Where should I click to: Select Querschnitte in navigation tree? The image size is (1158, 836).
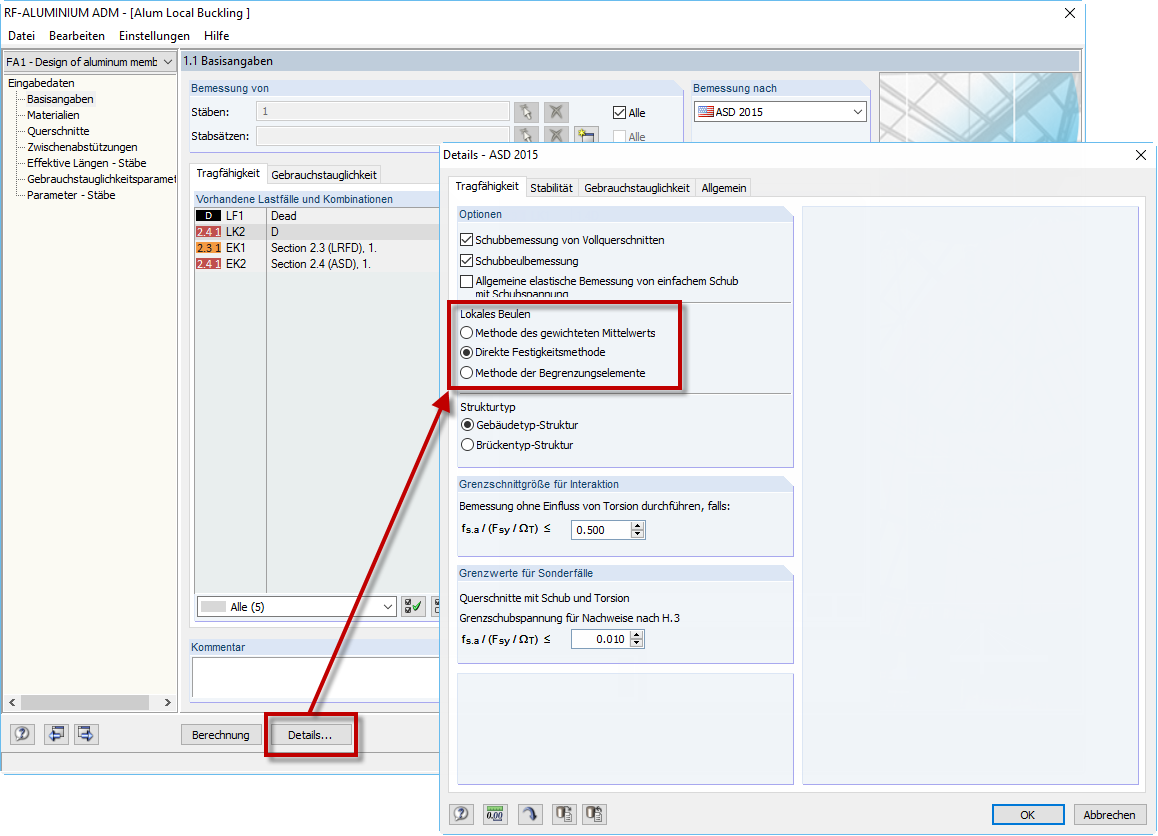coord(58,131)
